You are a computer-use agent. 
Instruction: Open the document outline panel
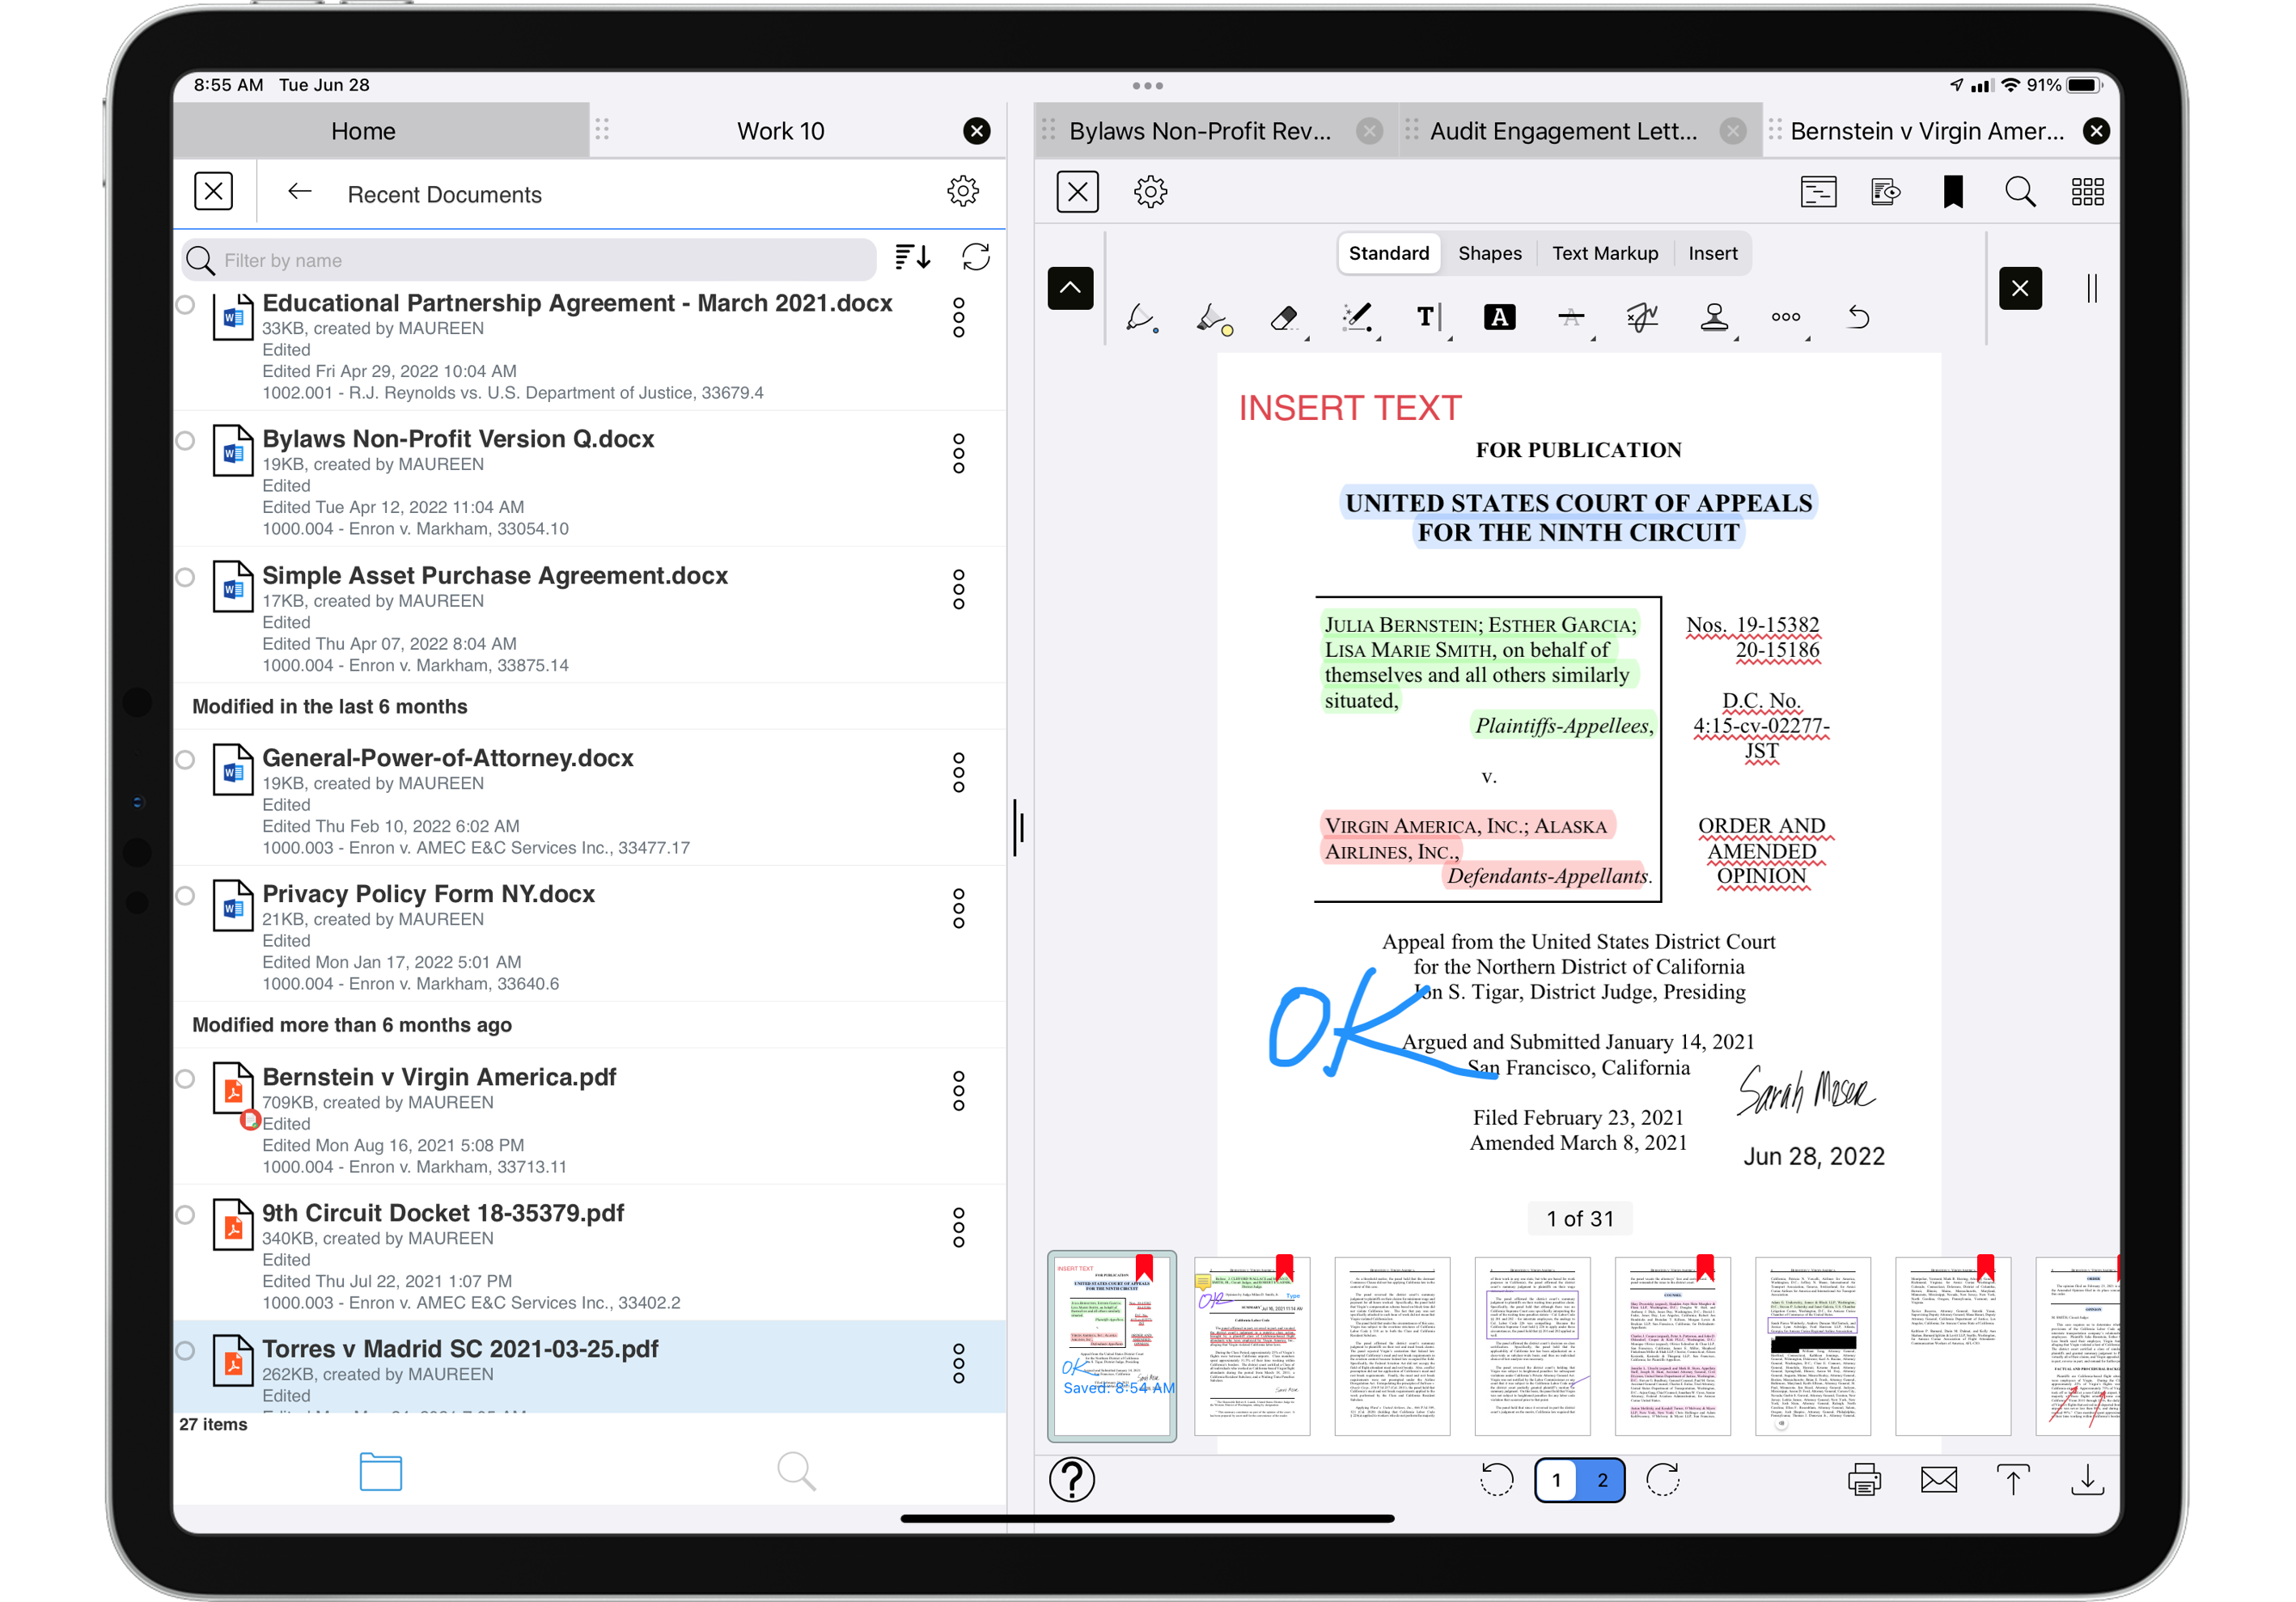click(1818, 192)
